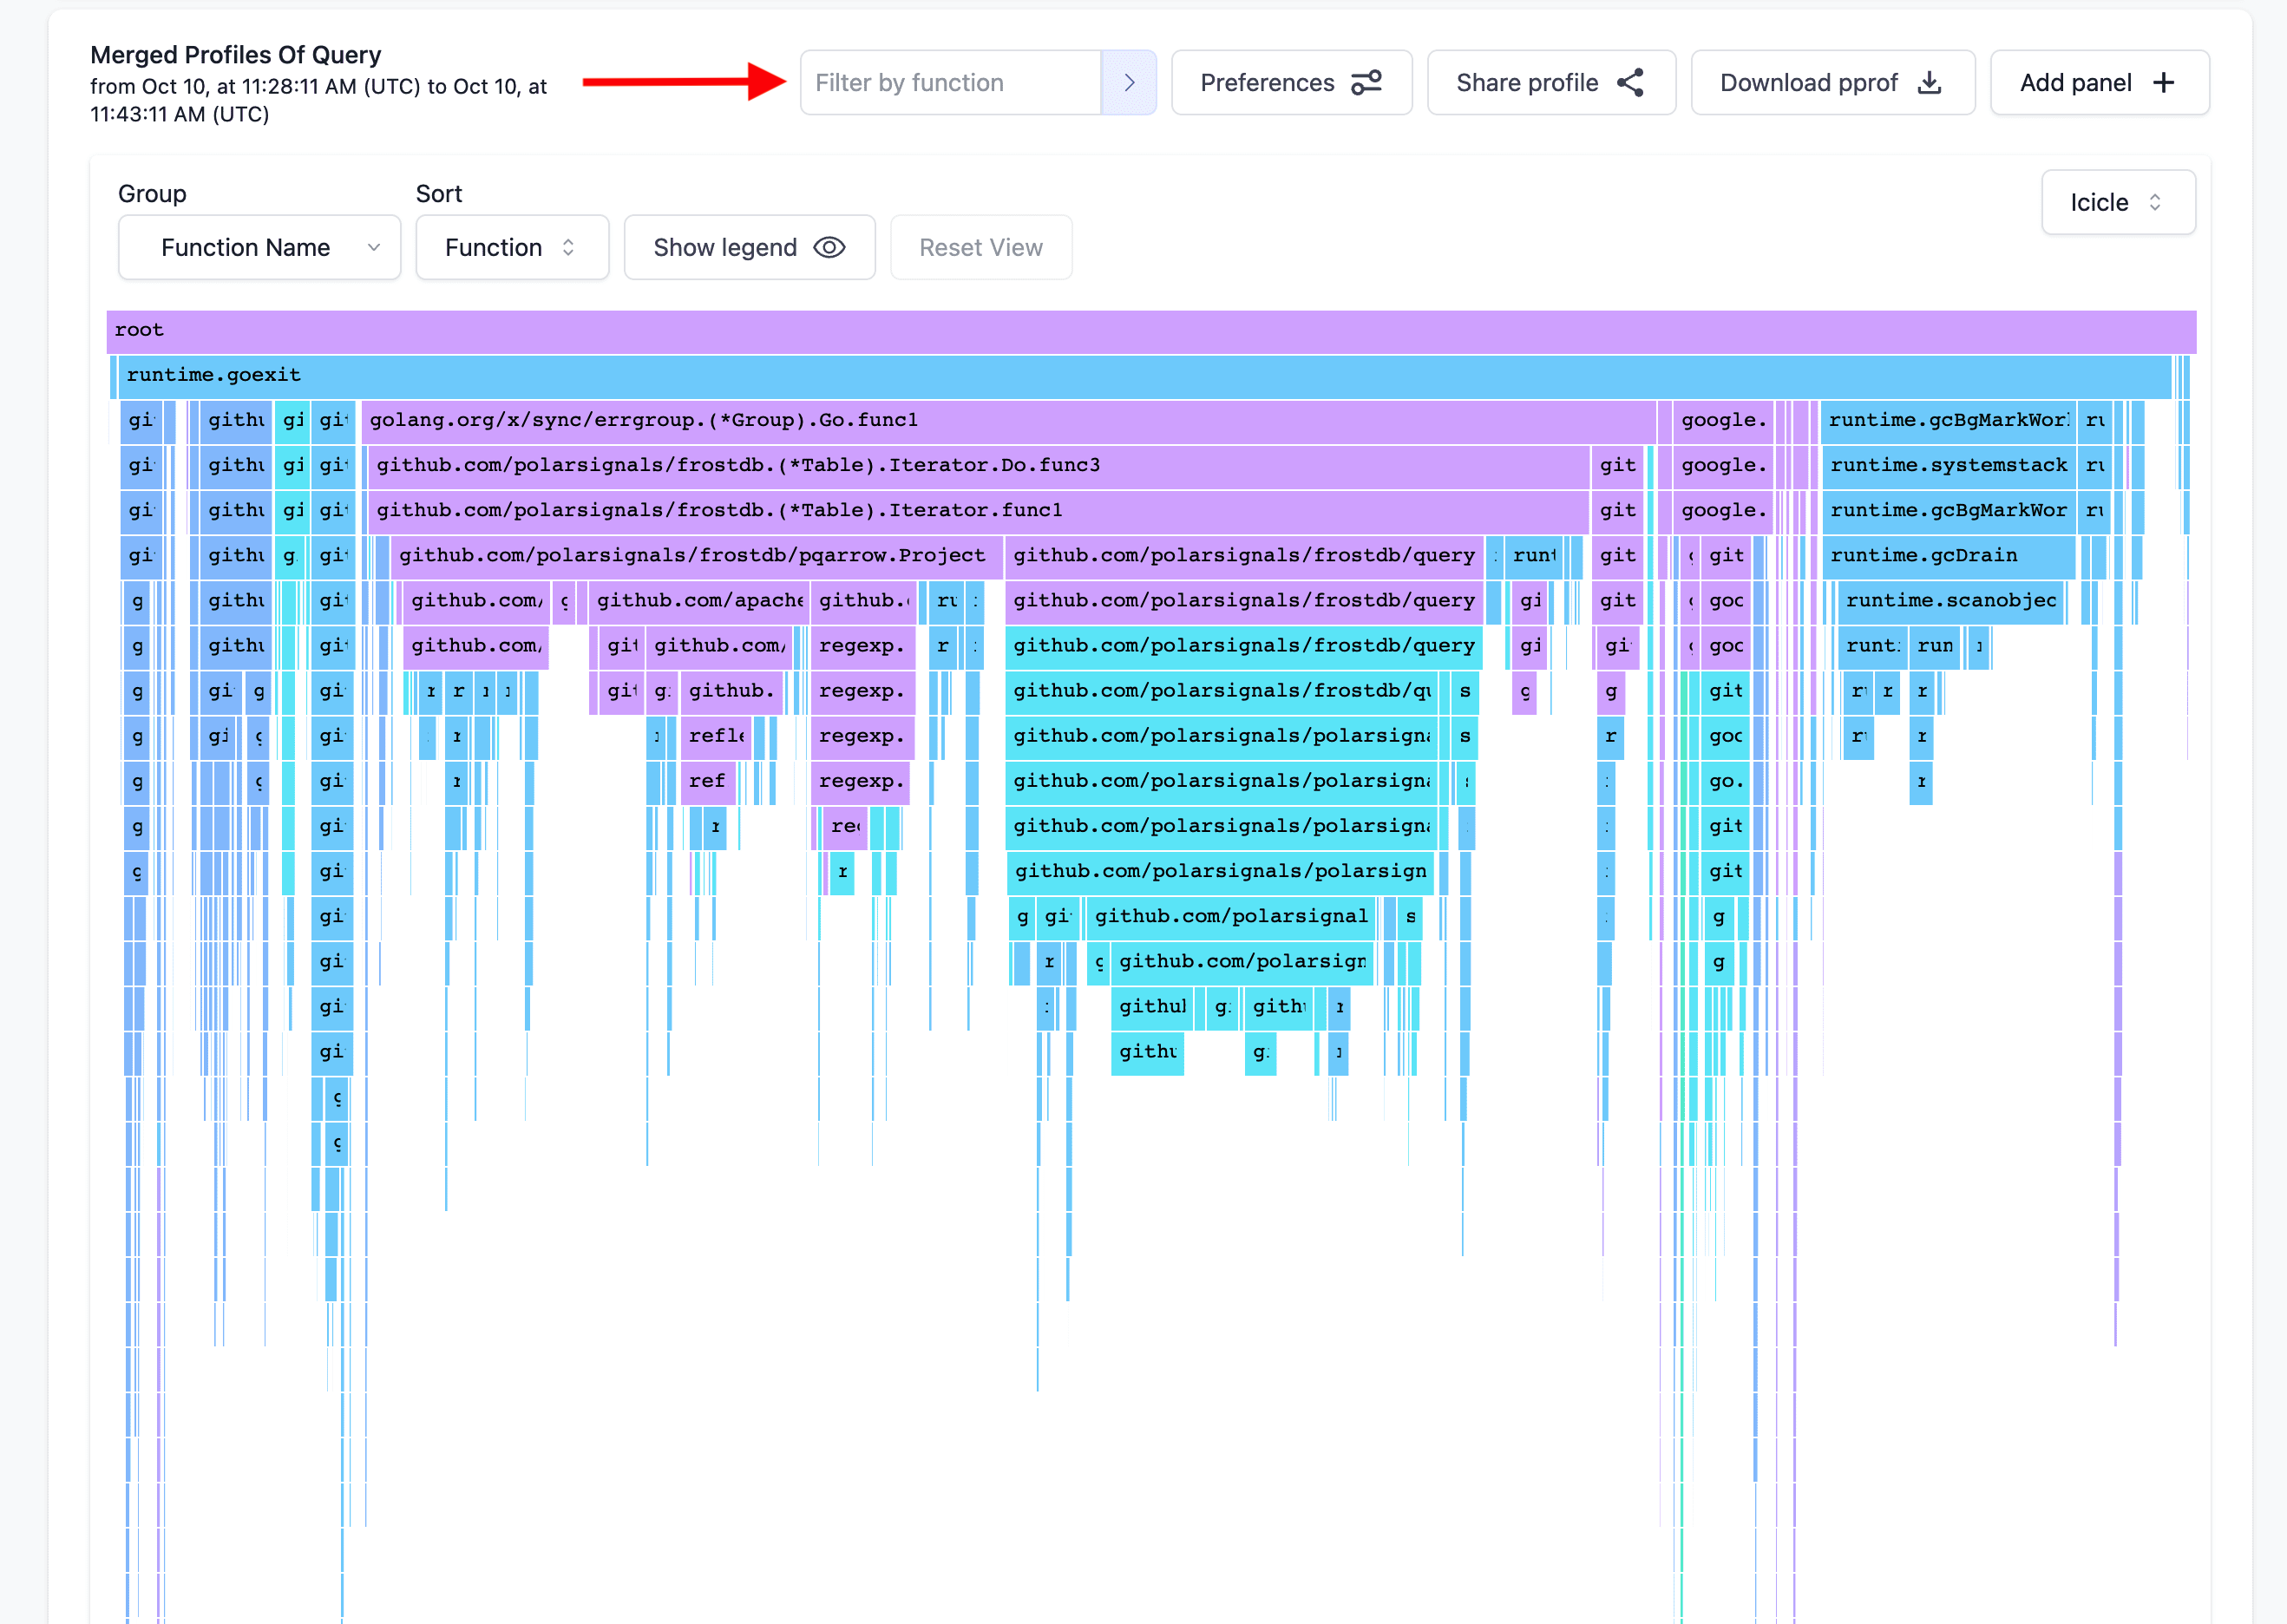Open the Icicle view type dropdown

tap(2117, 203)
